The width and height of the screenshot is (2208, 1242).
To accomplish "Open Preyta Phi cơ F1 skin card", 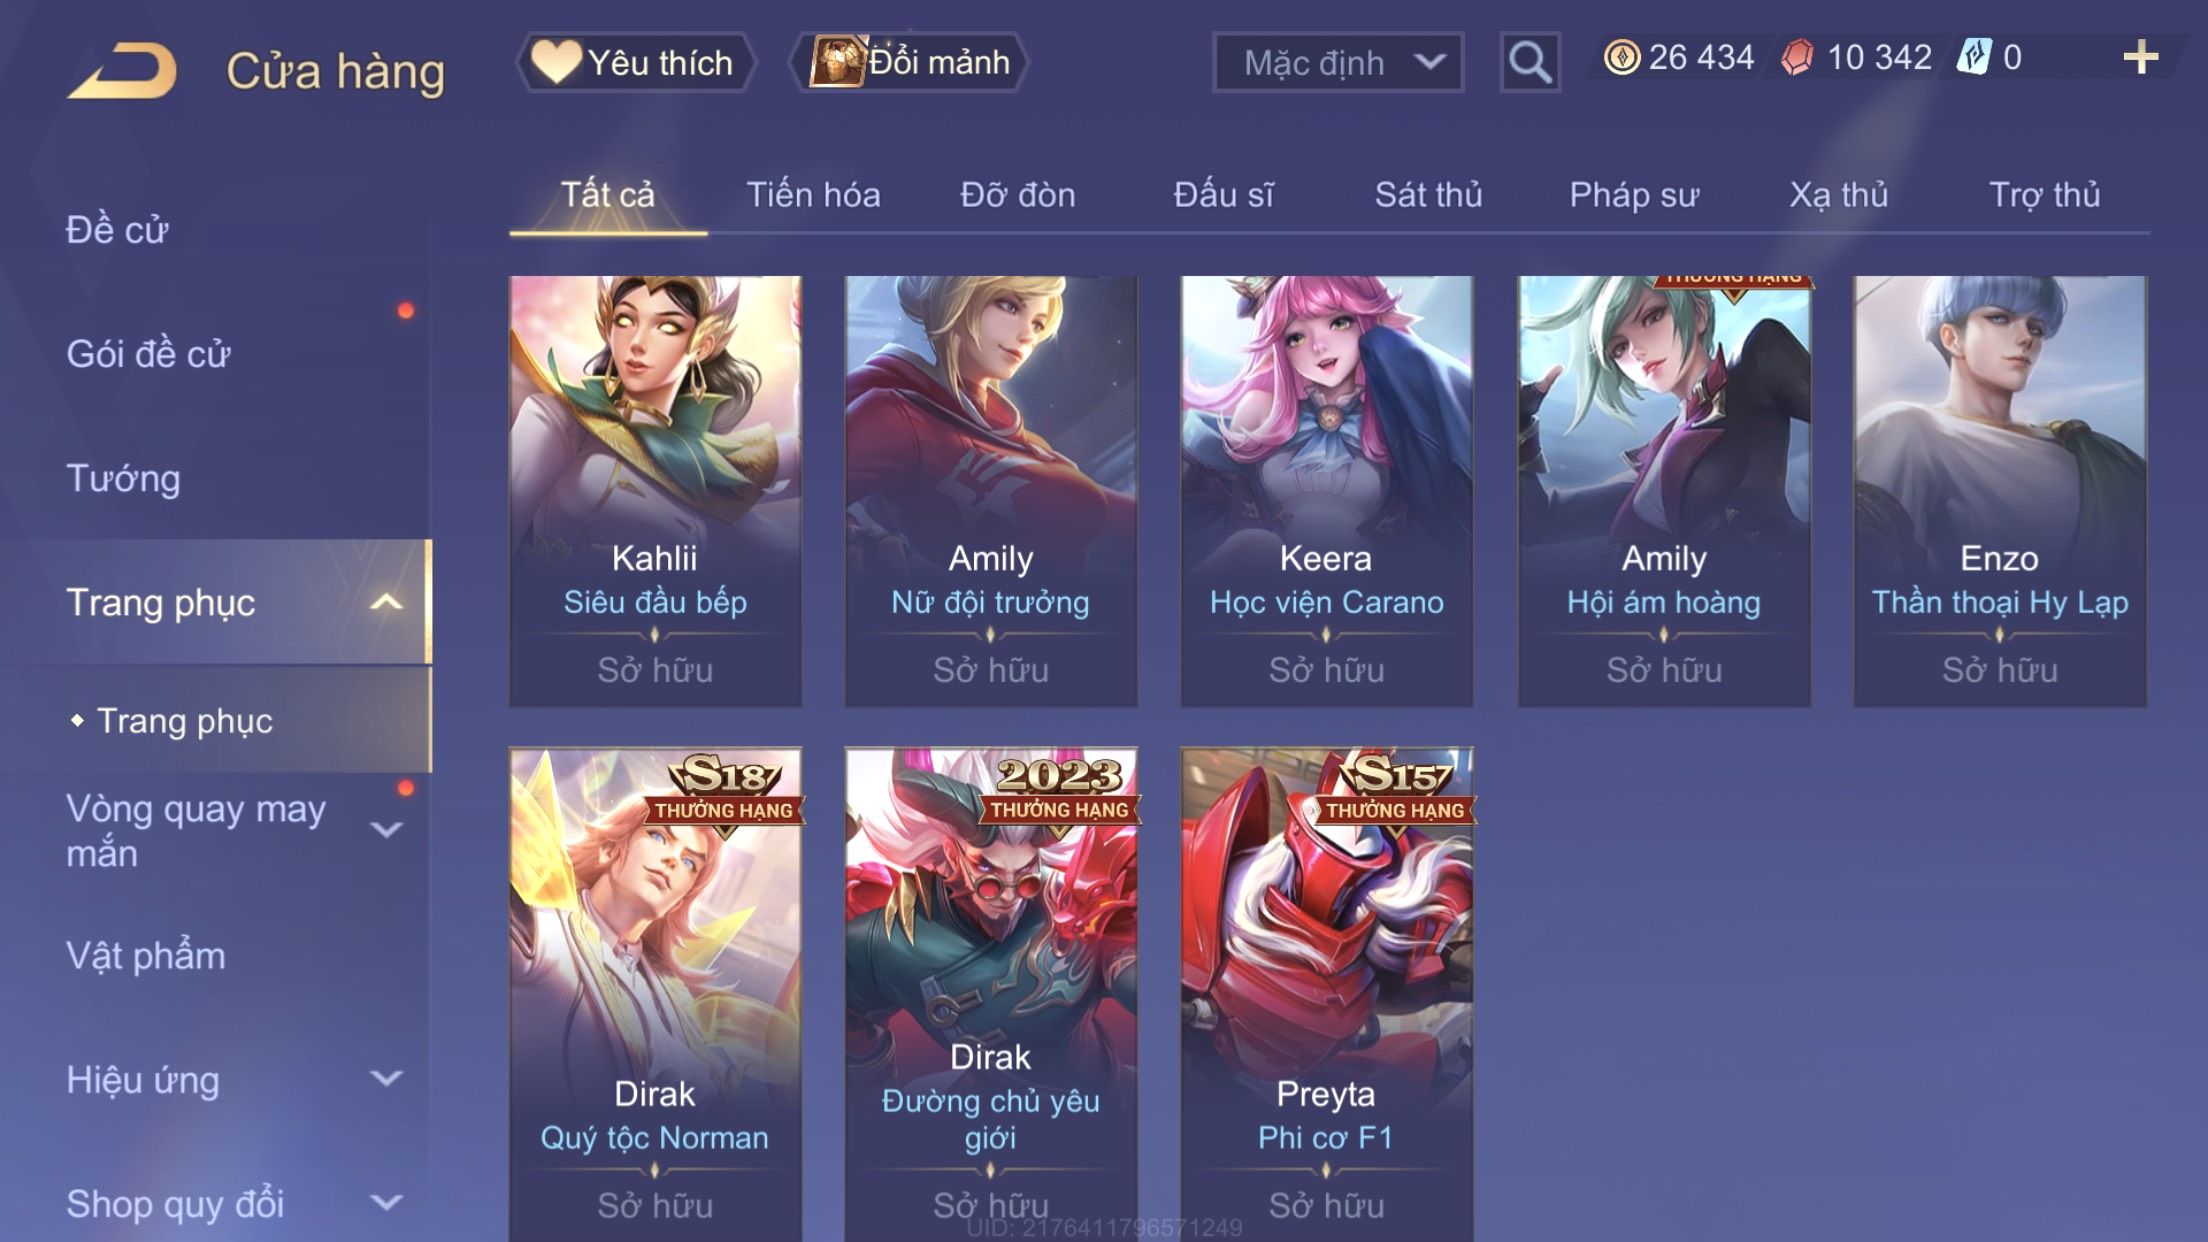I will pyautogui.click(x=1326, y=994).
